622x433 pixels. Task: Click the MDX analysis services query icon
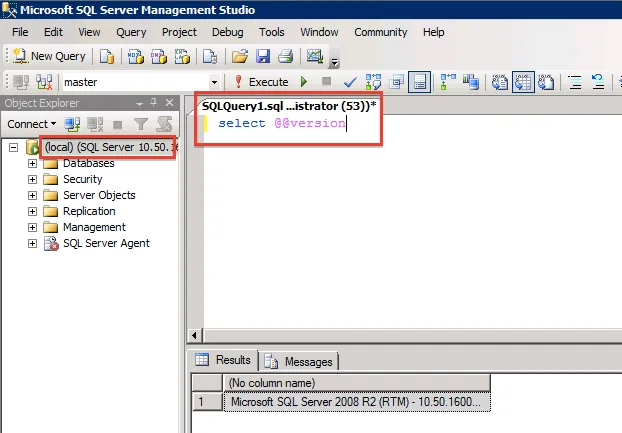click(136, 56)
